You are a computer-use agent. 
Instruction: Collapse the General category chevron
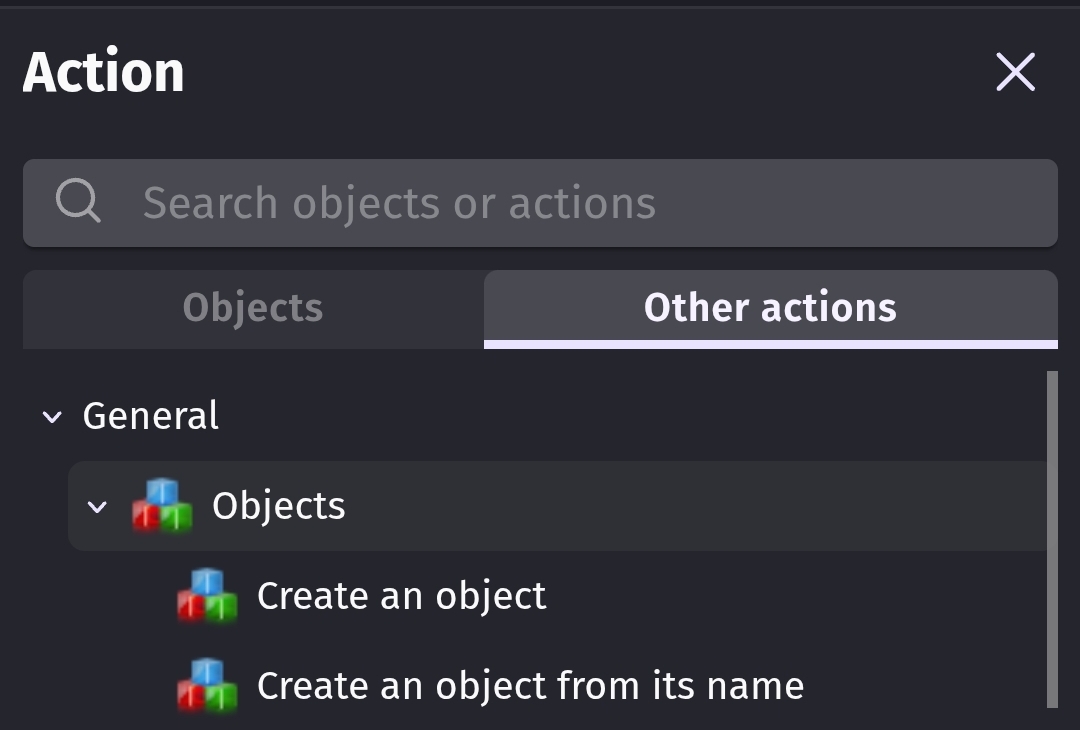51,417
